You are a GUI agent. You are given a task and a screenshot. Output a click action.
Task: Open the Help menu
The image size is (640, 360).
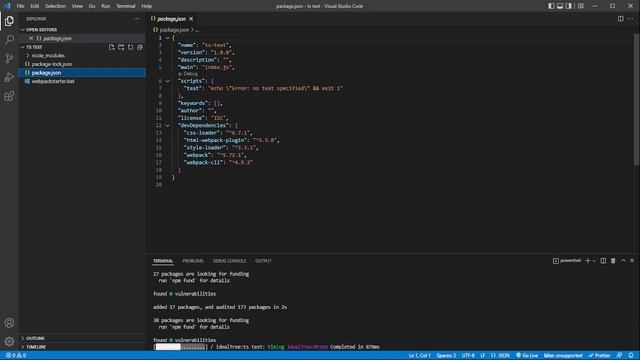147,6
